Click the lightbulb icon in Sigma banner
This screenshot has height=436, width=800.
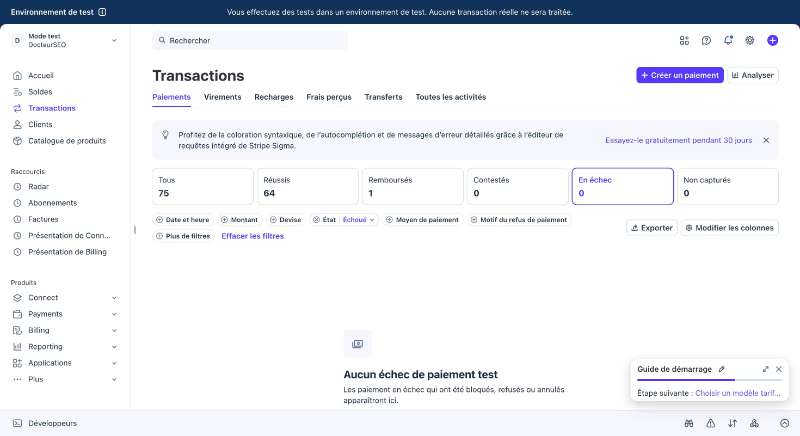[165, 135]
